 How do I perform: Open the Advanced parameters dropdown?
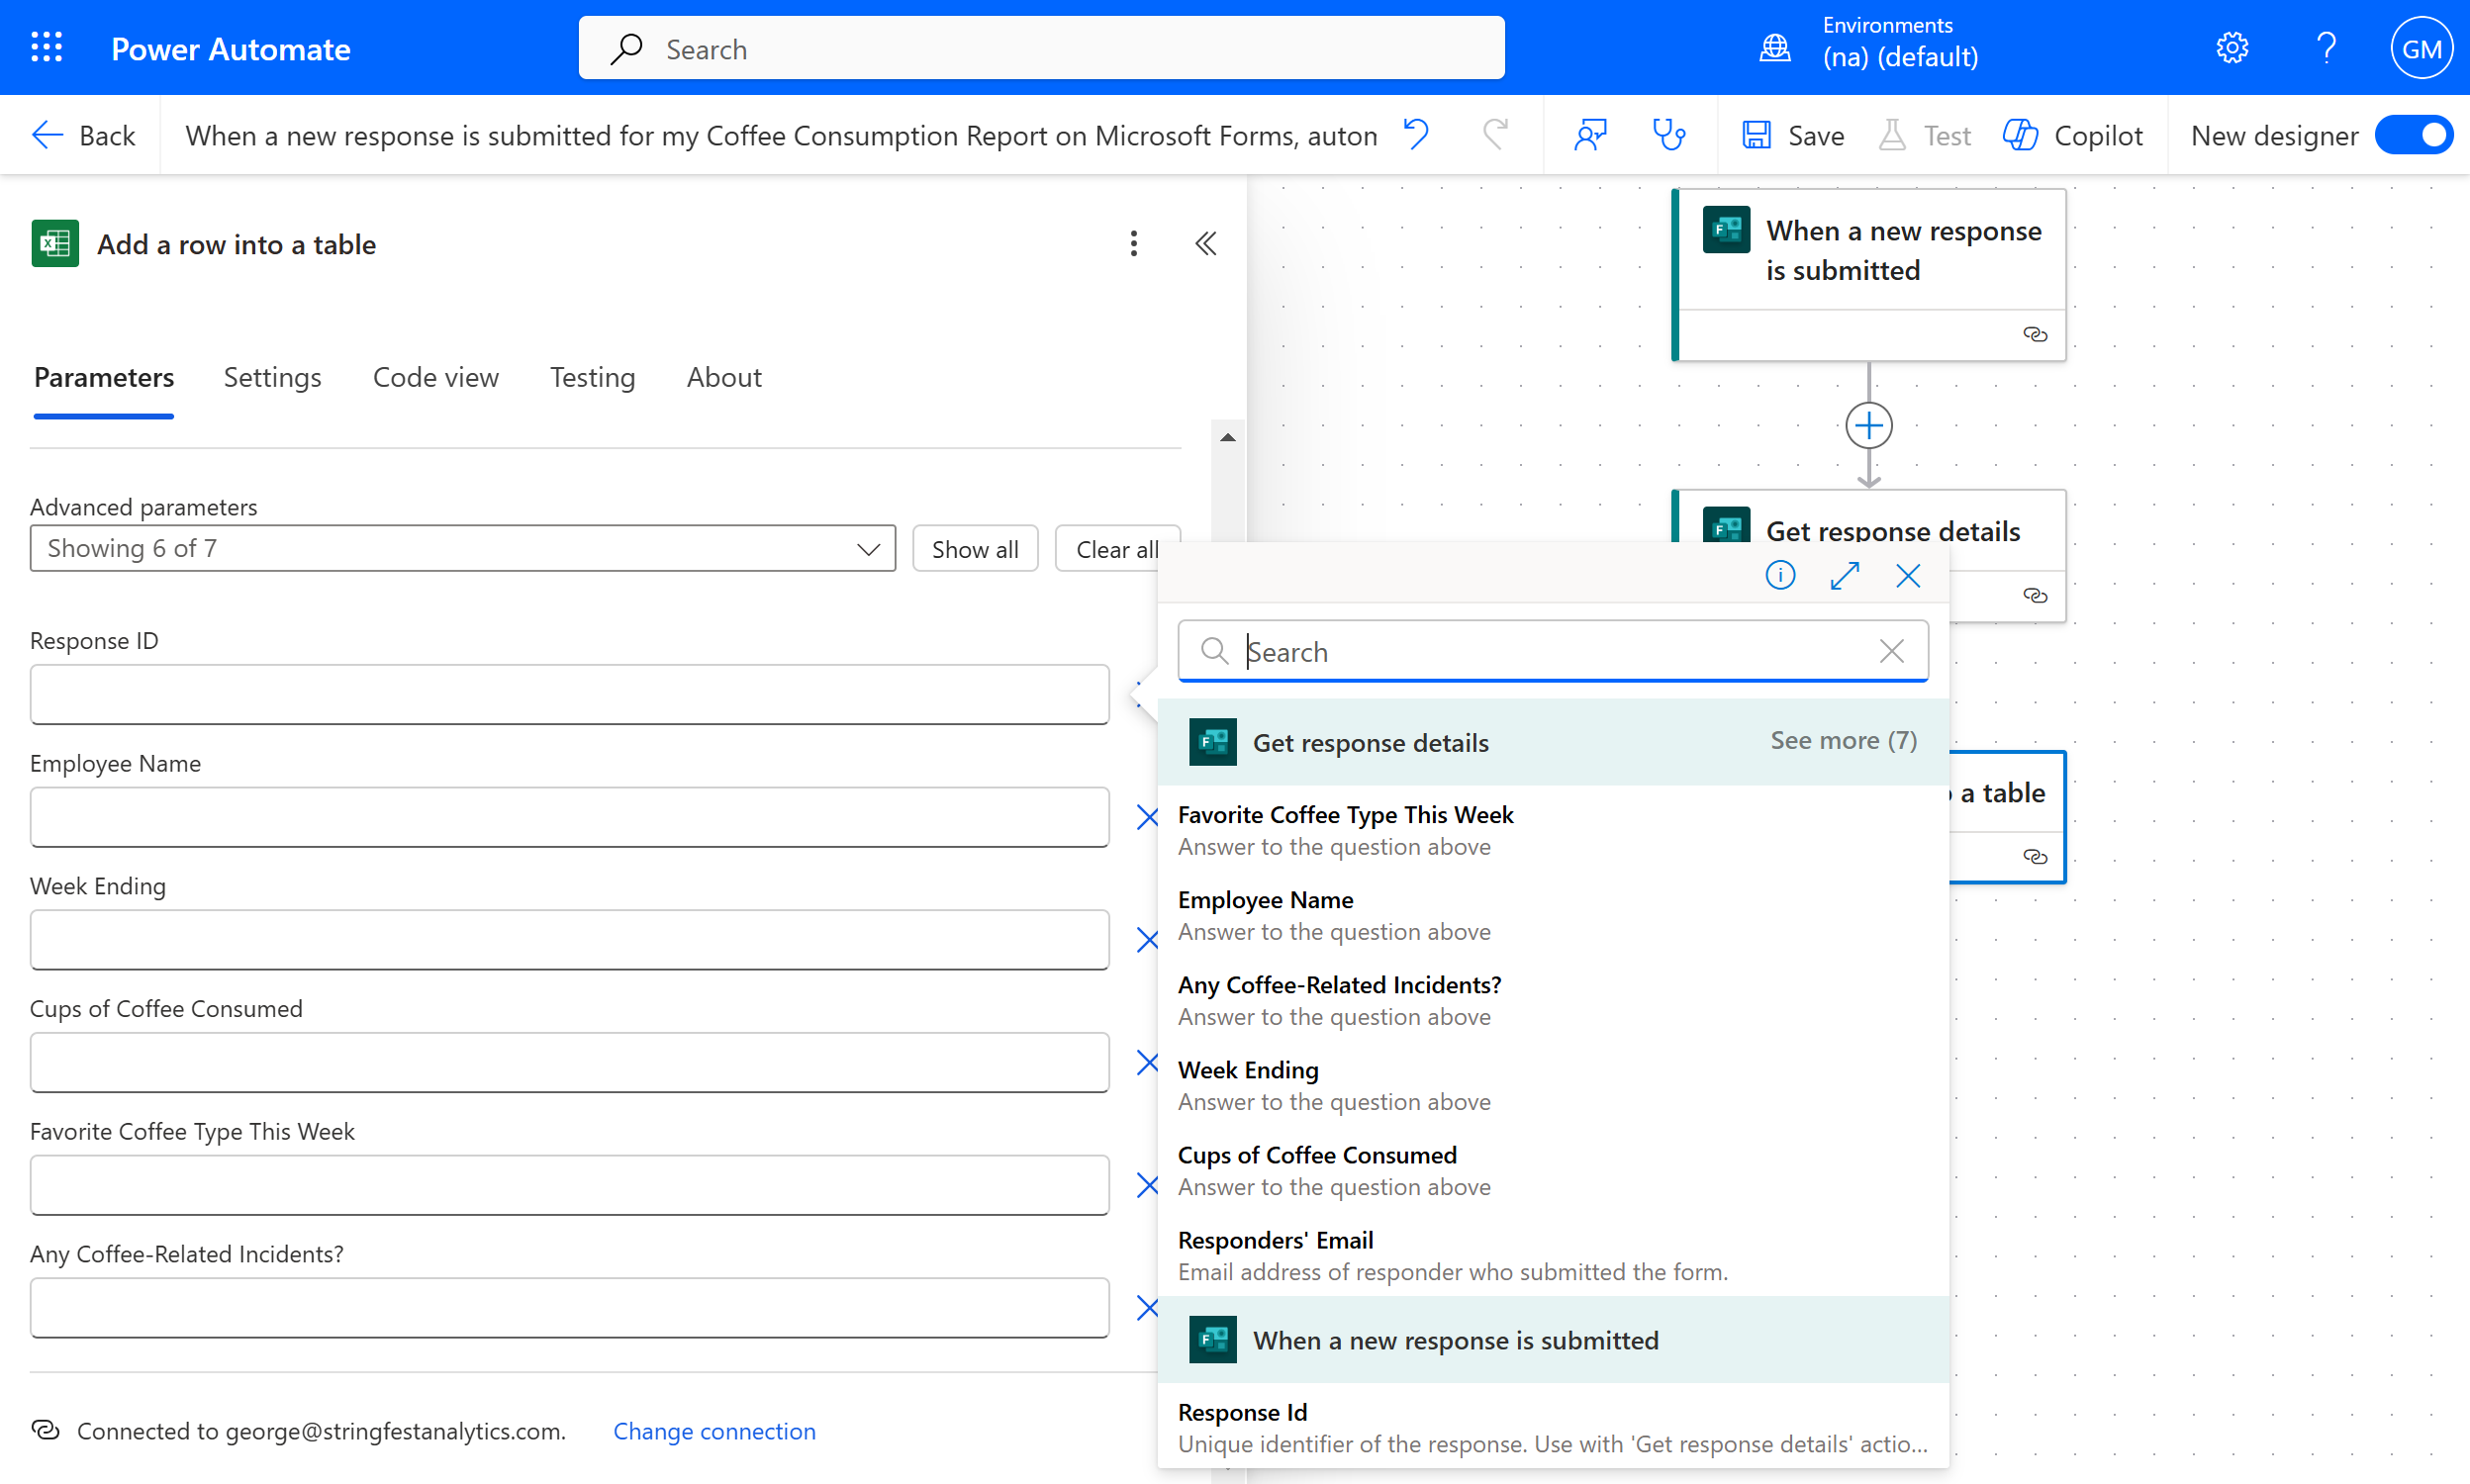(x=462, y=549)
